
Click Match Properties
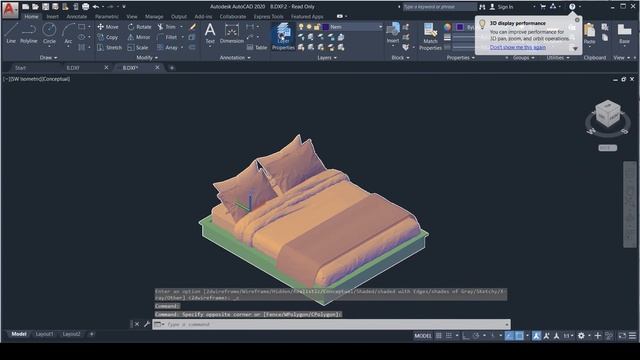pos(430,37)
